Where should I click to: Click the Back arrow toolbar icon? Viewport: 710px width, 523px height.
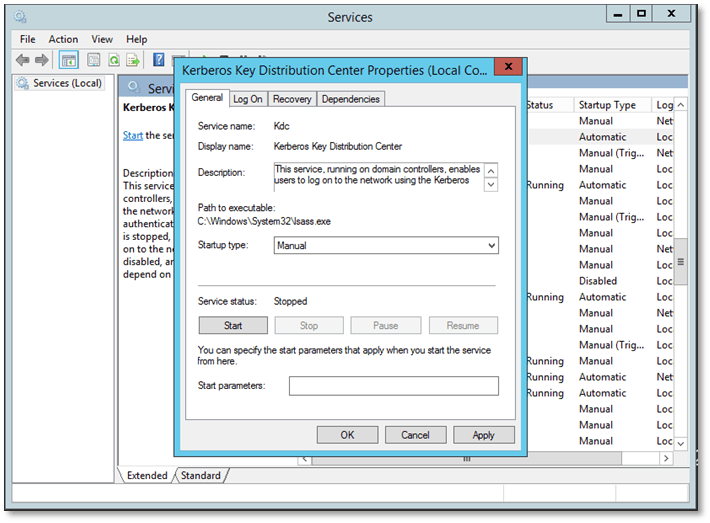[x=22, y=60]
